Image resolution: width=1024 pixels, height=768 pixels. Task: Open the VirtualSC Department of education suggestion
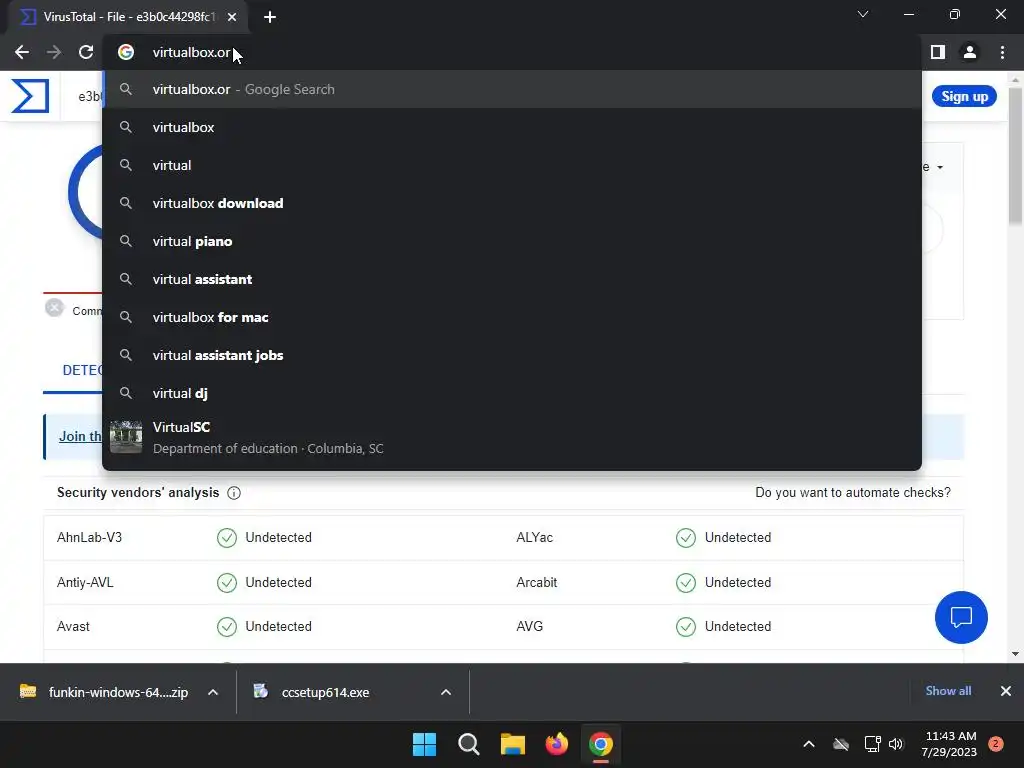tap(512, 438)
